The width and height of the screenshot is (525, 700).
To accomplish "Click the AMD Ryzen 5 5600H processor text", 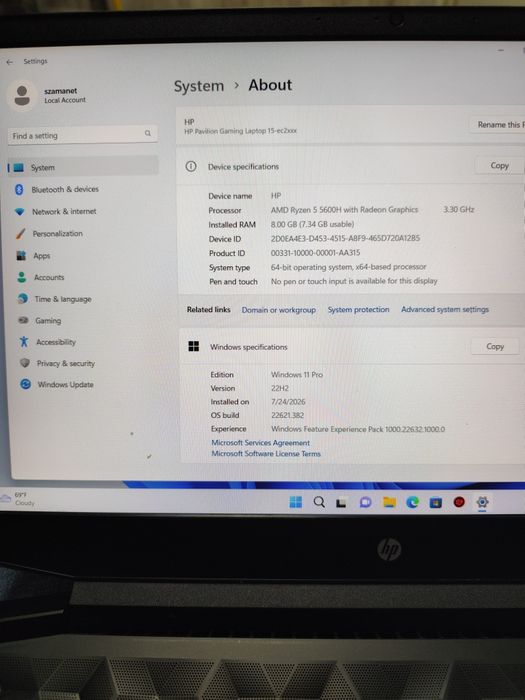I will [x=344, y=209].
